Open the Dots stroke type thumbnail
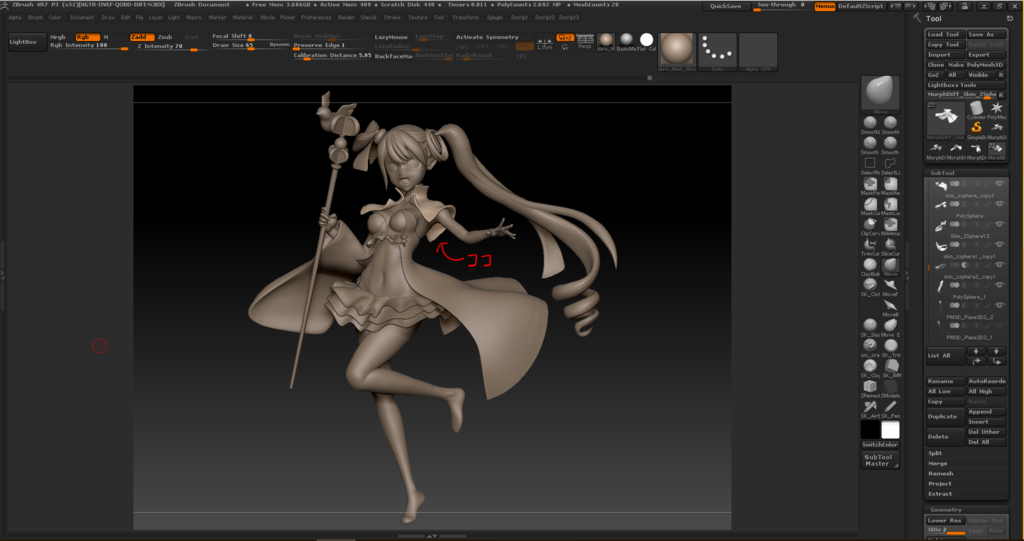 pyautogui.click(x=717, y=50)
